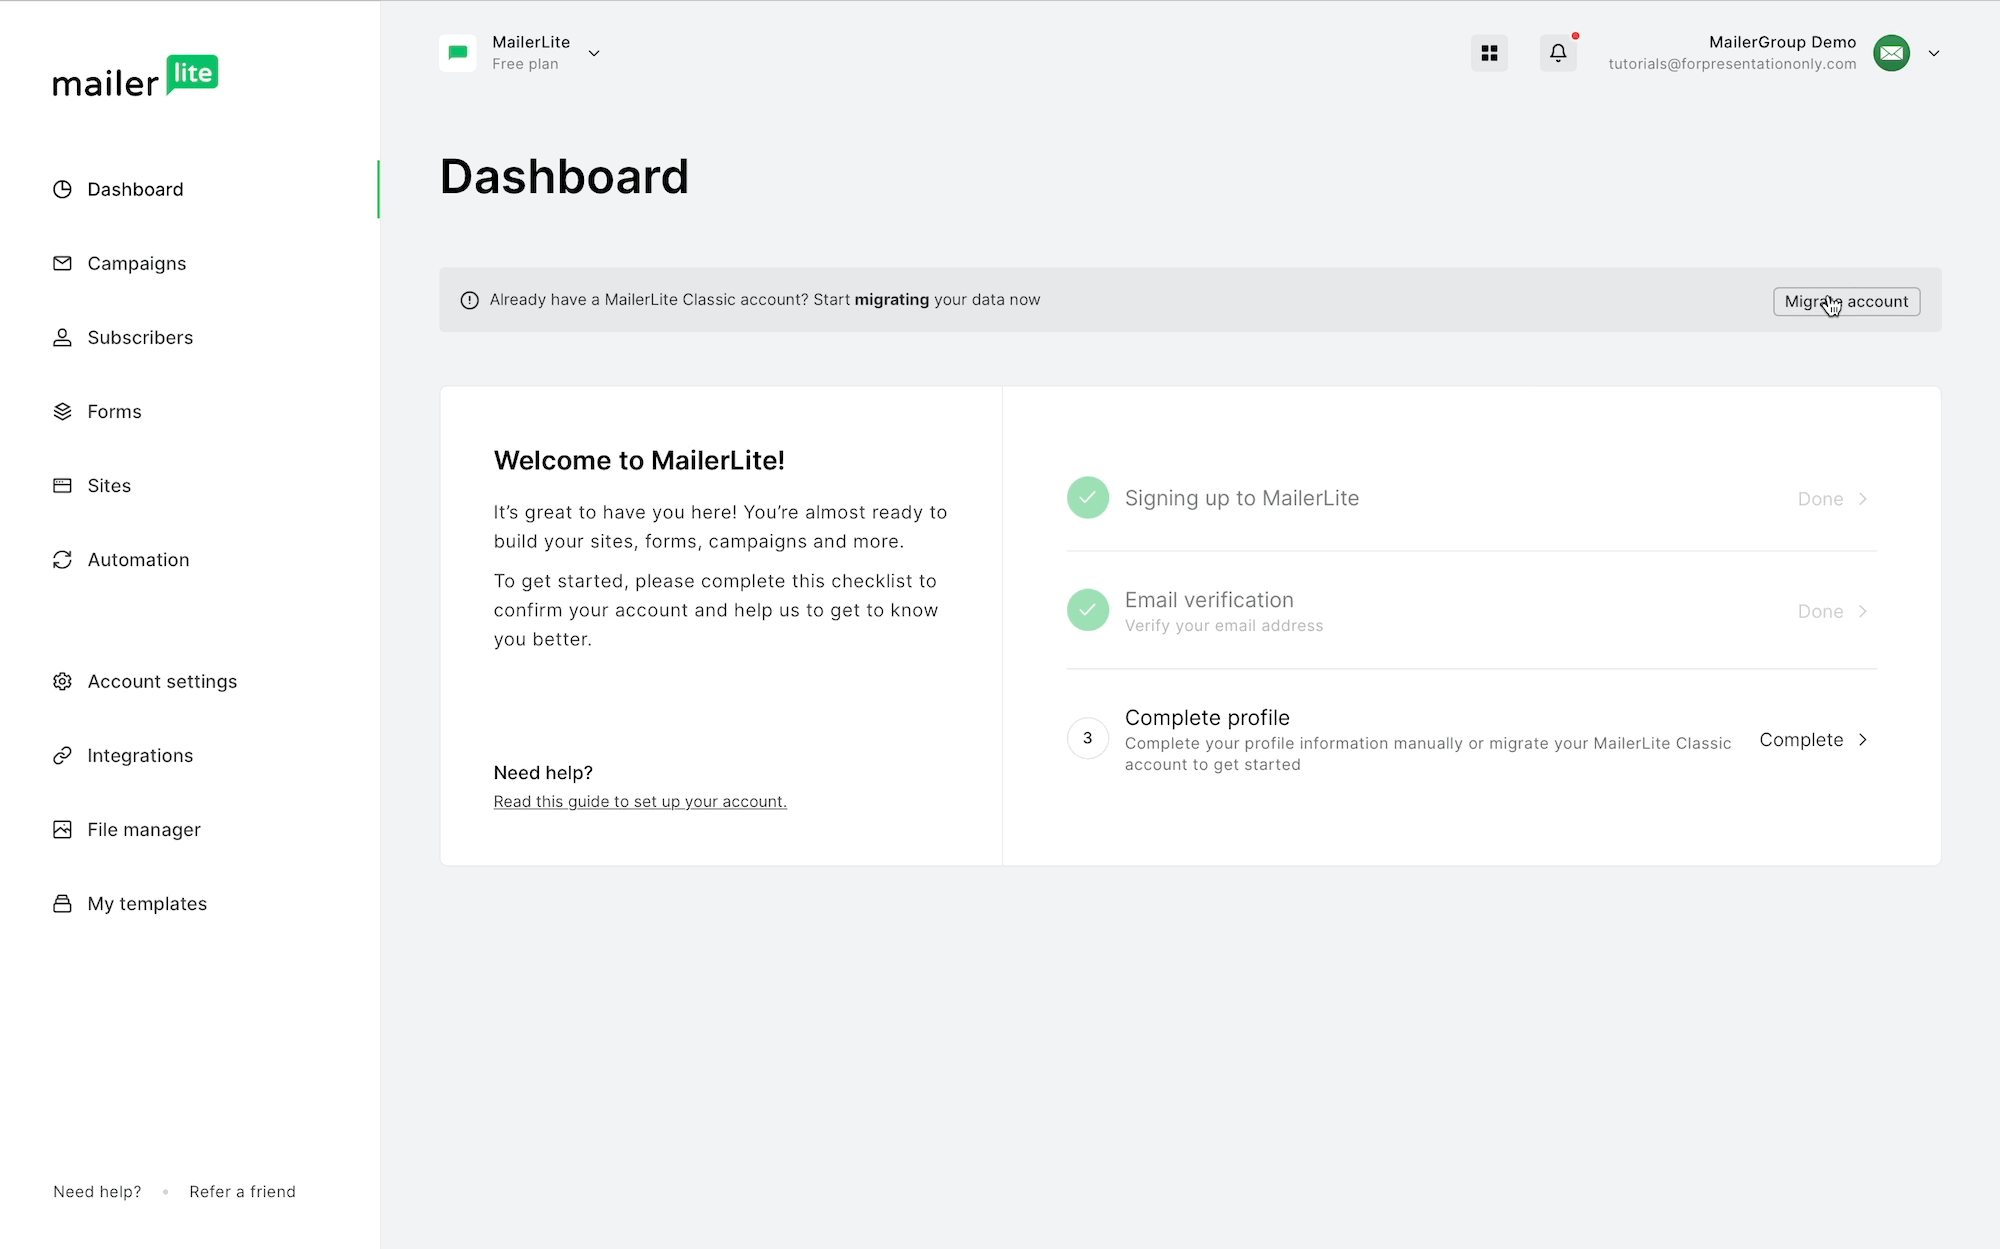Click the step 3 circle indicator

point(1087,739)
